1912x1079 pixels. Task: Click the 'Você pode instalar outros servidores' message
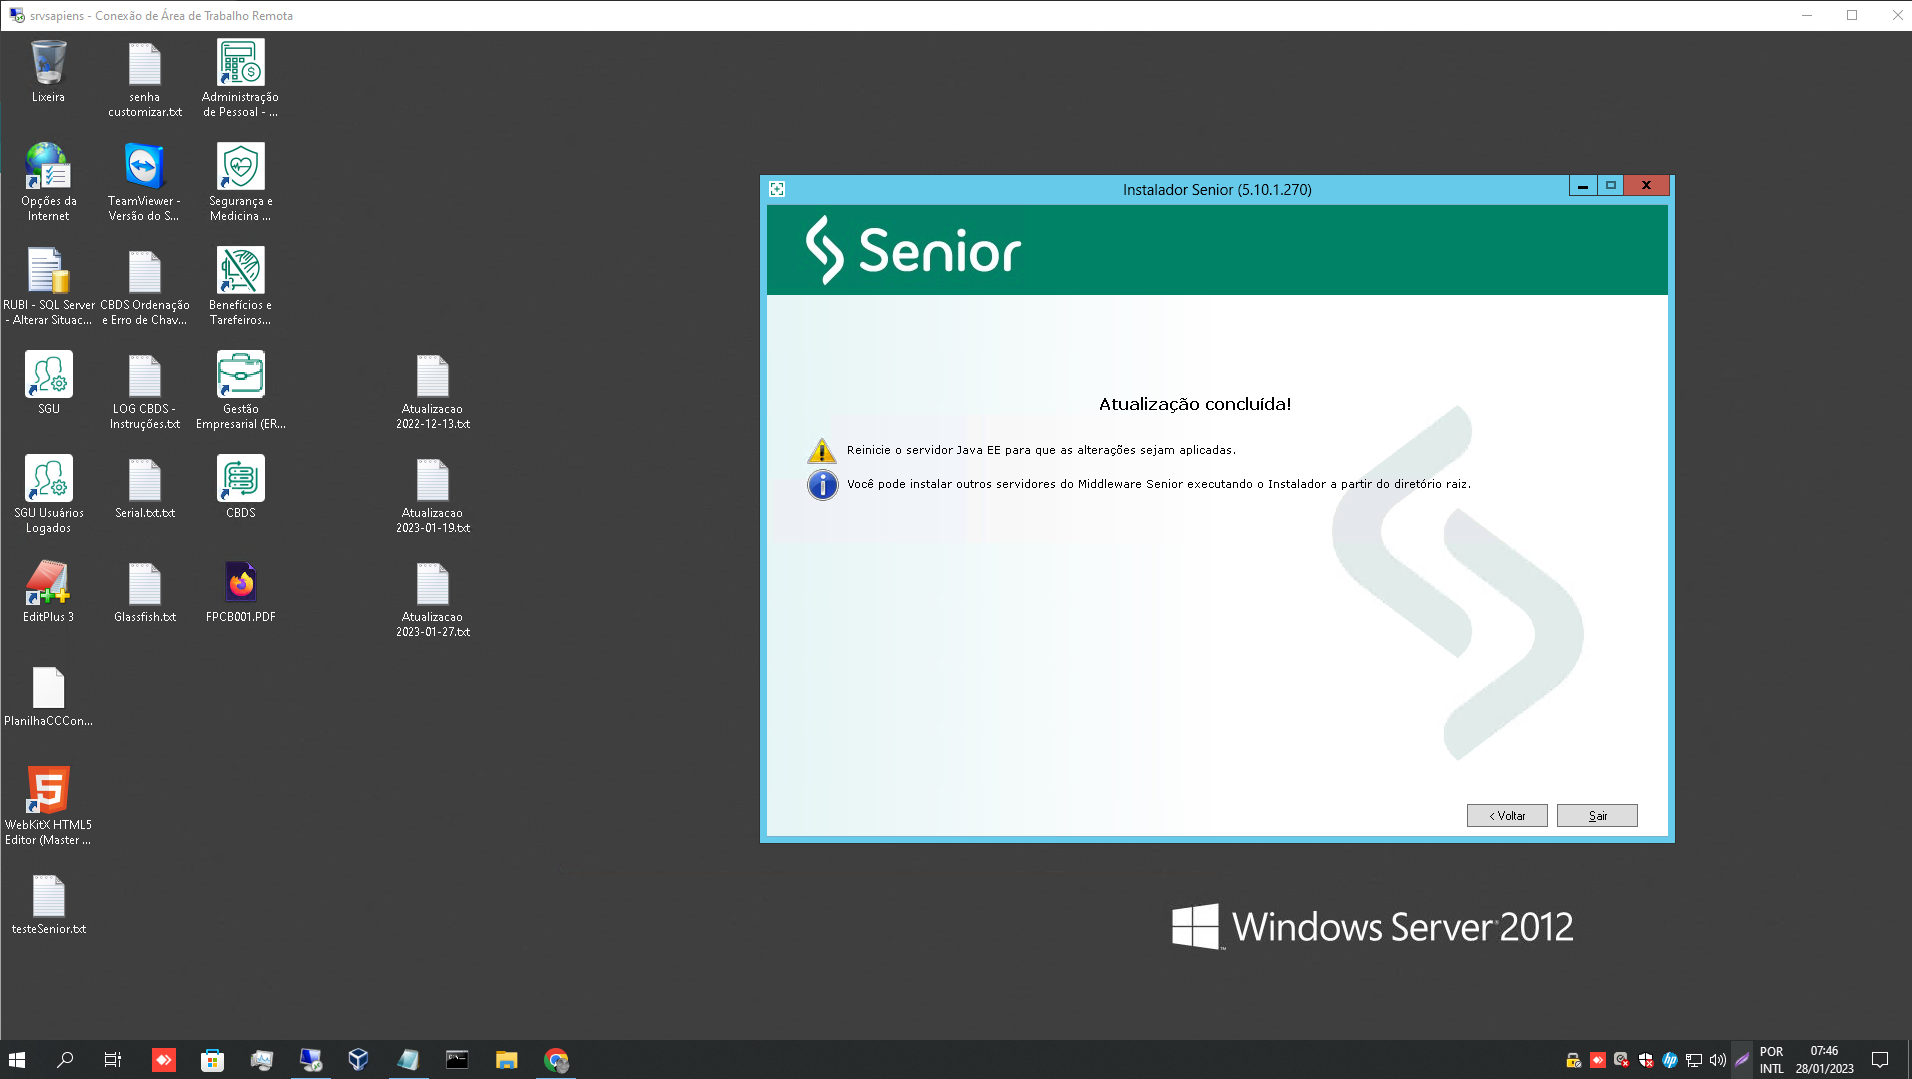click(x=1158, y=484)
